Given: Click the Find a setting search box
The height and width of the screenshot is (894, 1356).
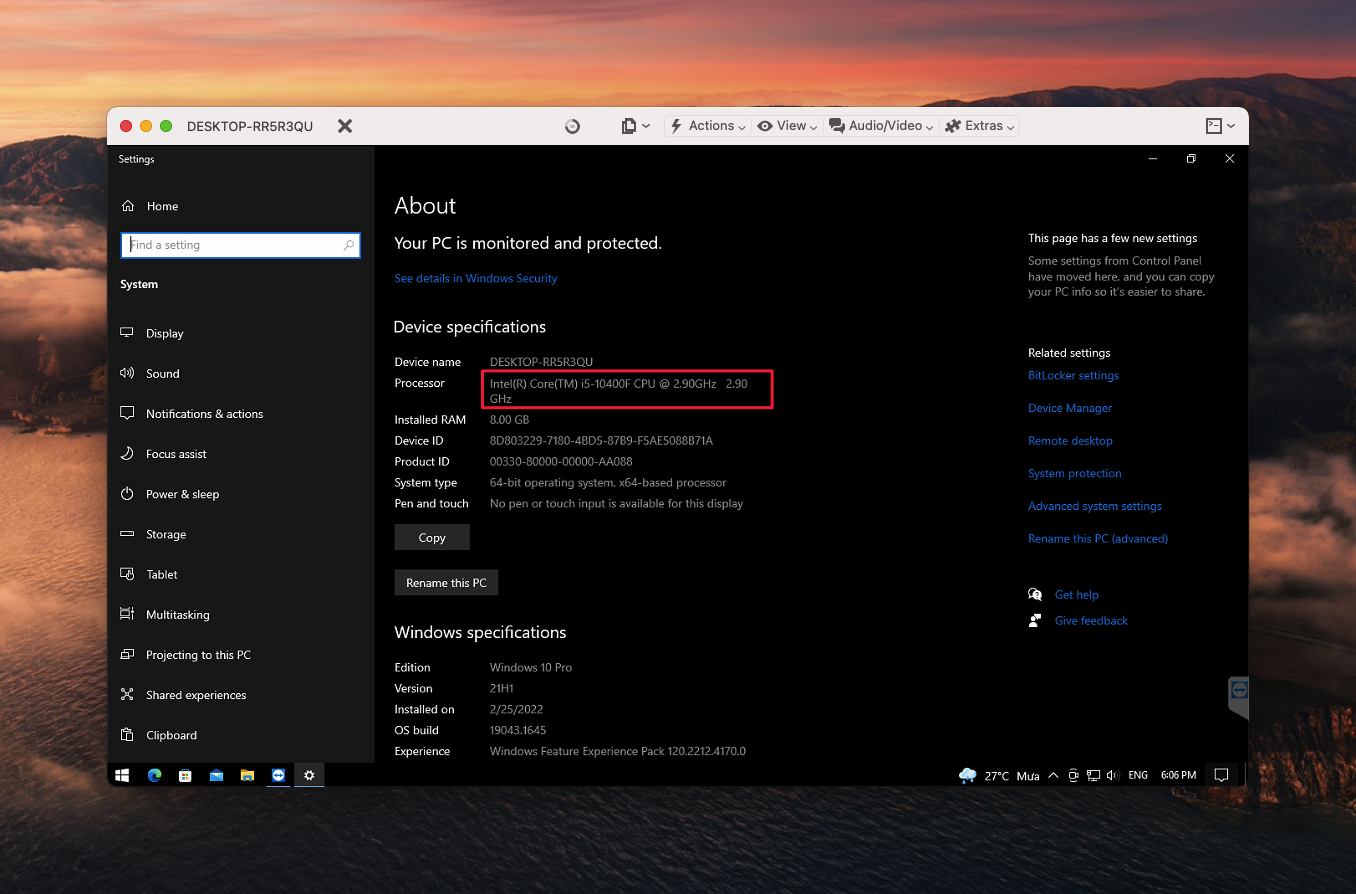Looking at the screenshot, I should (235, 245).
